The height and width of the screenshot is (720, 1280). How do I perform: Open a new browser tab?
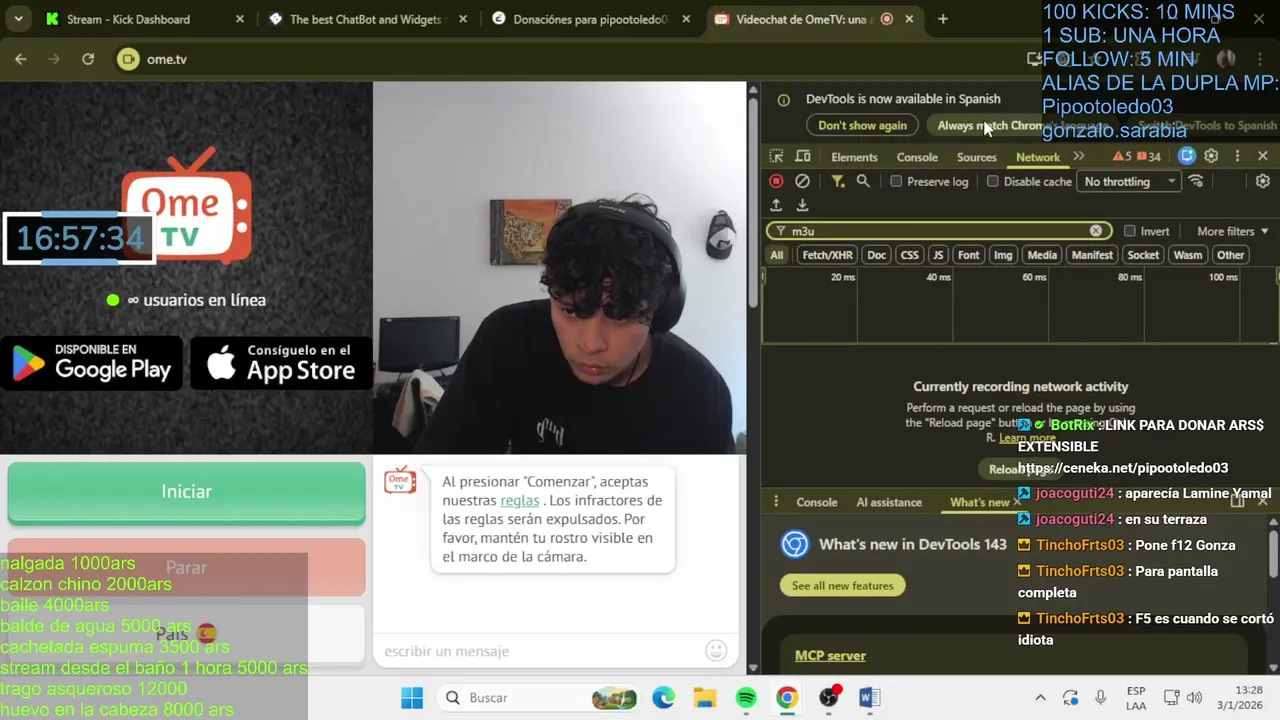coord(942,19)
